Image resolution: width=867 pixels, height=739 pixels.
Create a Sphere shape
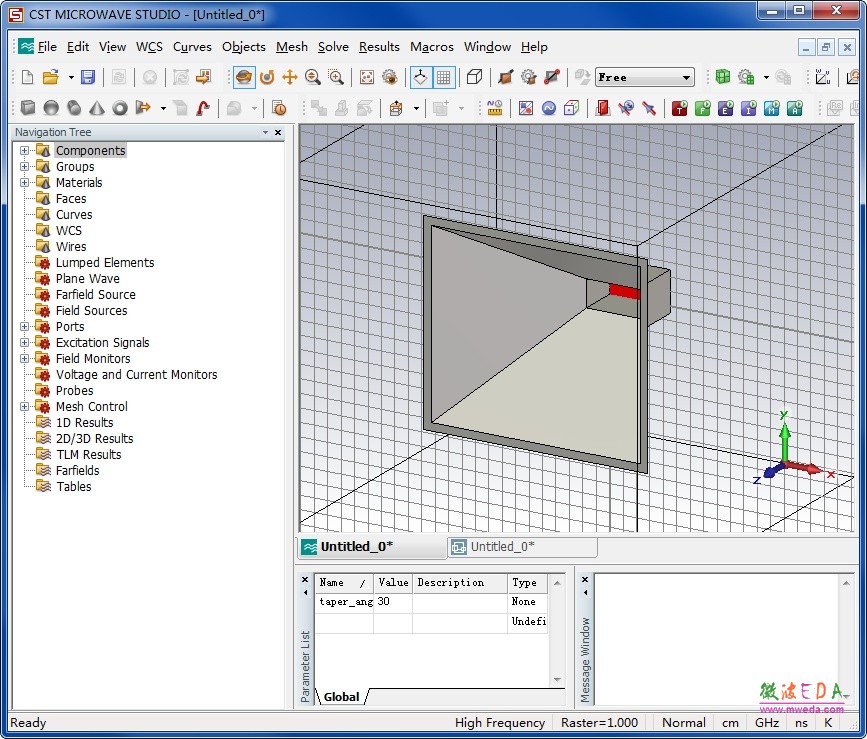pos(51,108)
